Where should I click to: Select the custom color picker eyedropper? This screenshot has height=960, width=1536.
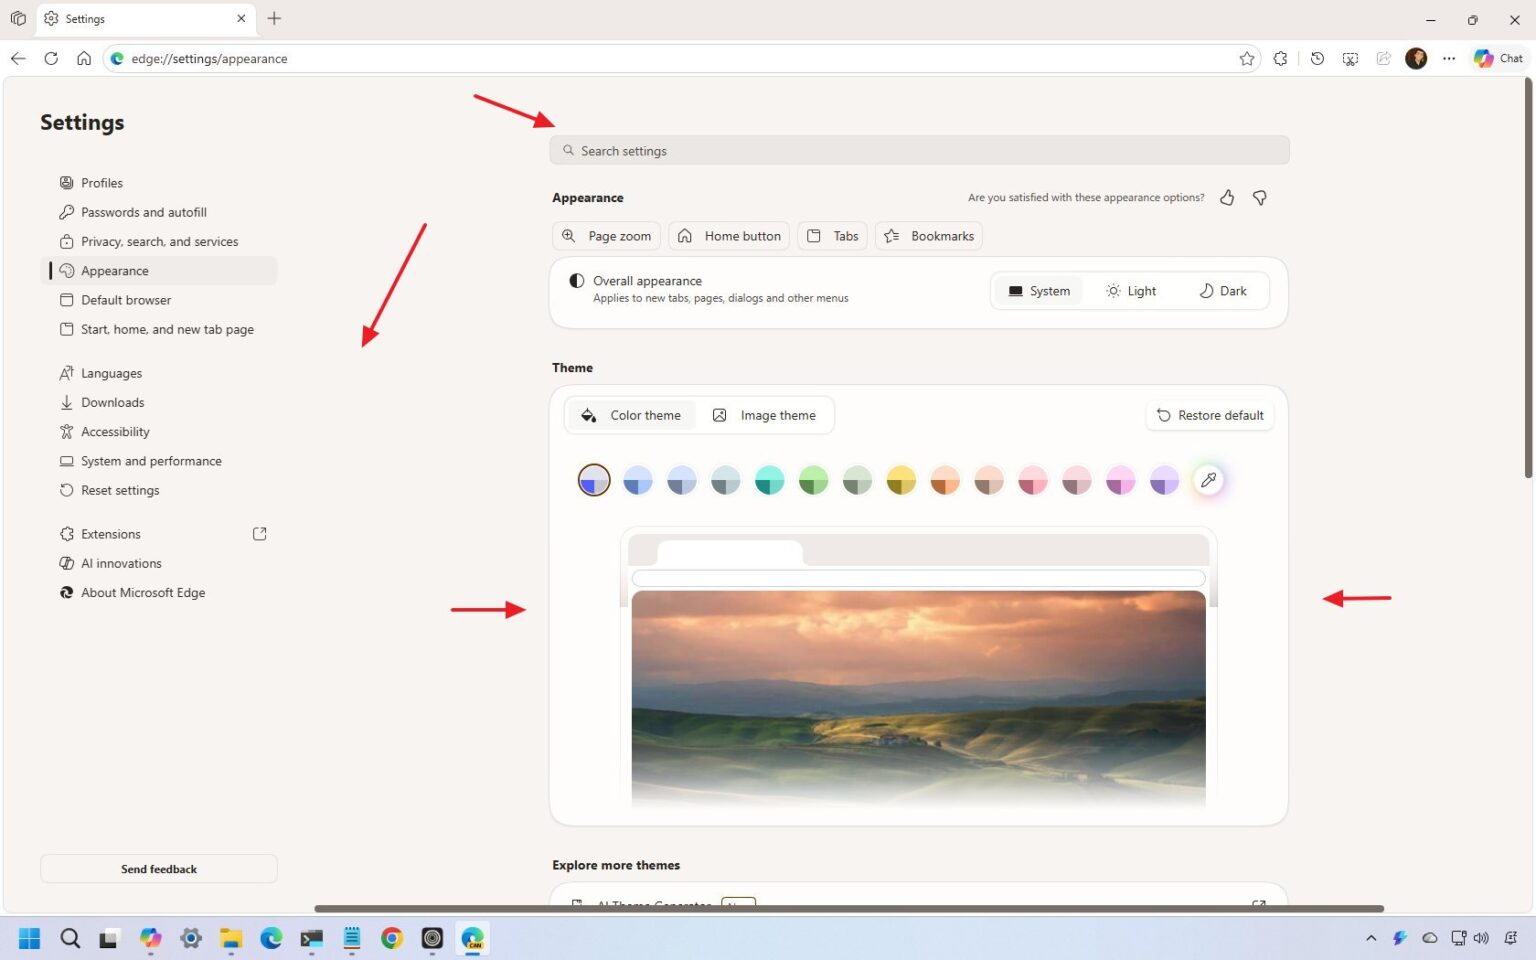click(1208, 480)
